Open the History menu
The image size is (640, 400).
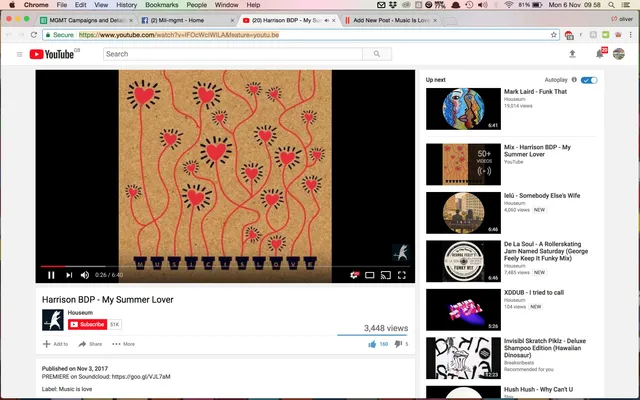tap(127, 5)
